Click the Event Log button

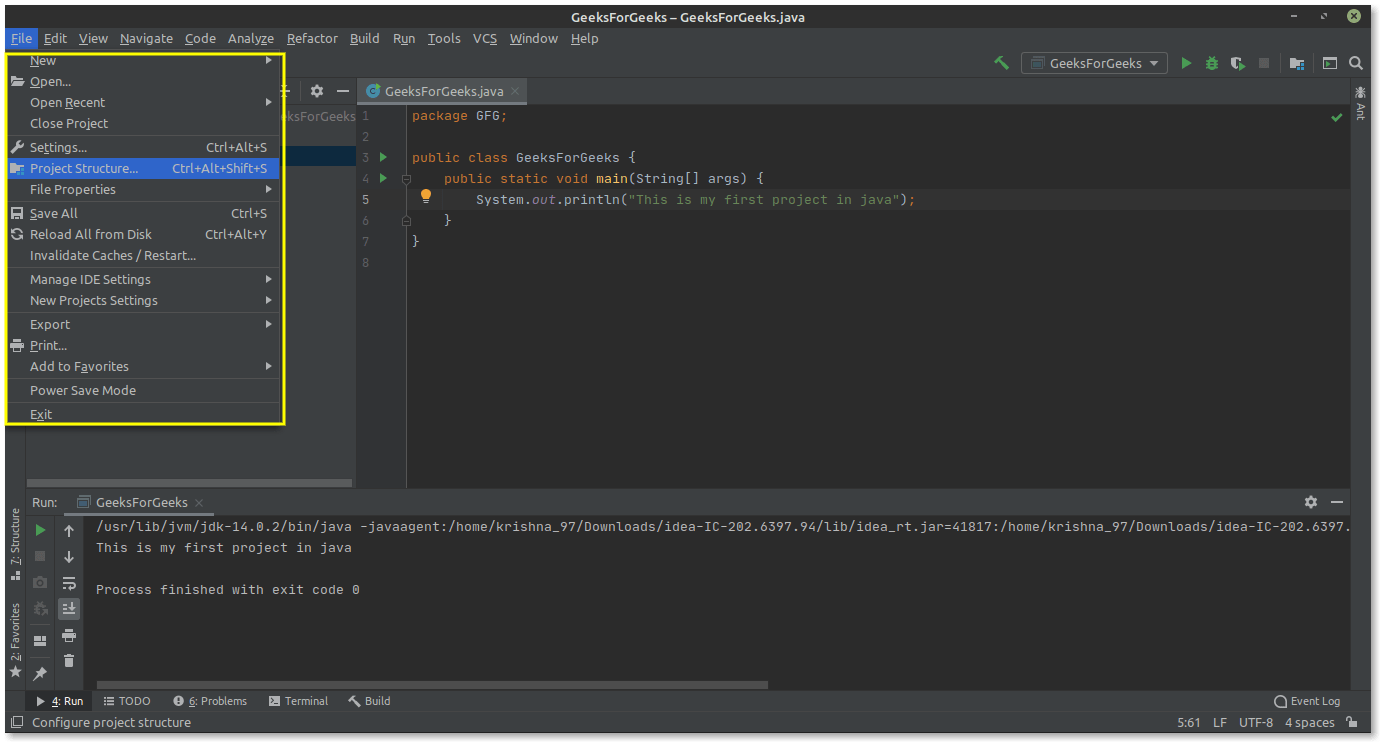click(x=1307, y=701)
